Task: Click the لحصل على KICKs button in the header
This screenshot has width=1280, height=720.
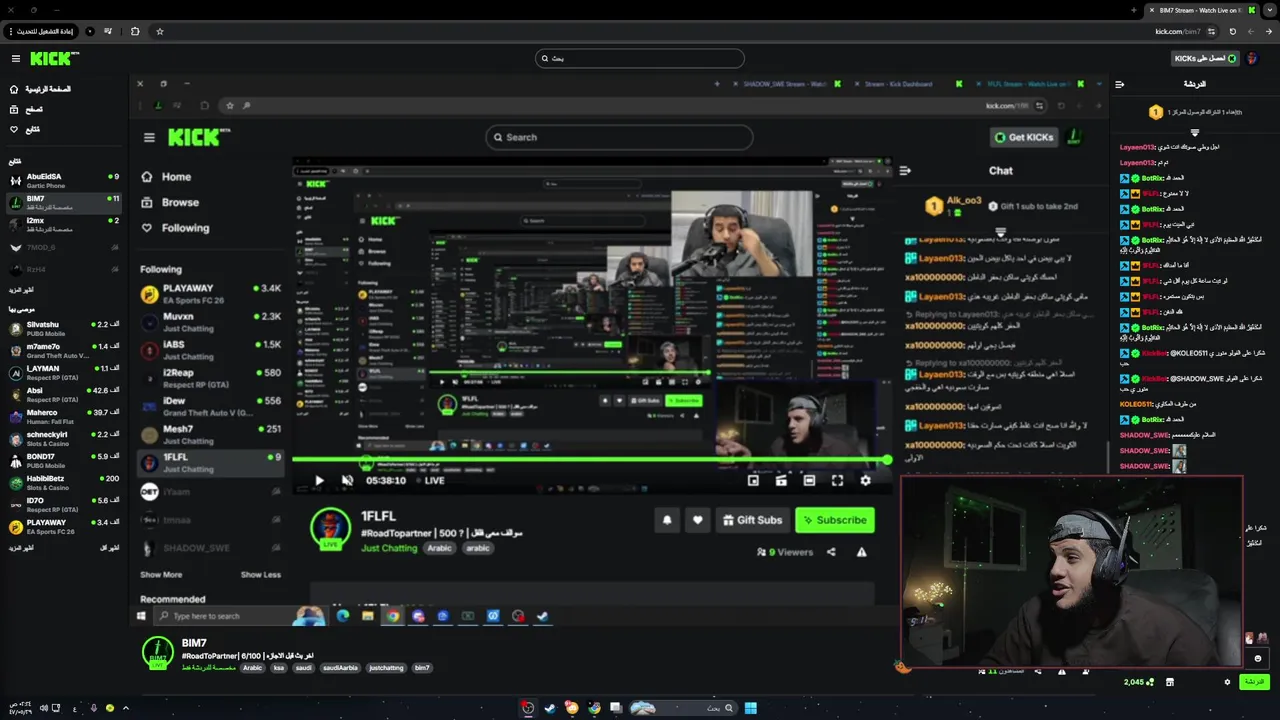Action: pos(1205,59)
